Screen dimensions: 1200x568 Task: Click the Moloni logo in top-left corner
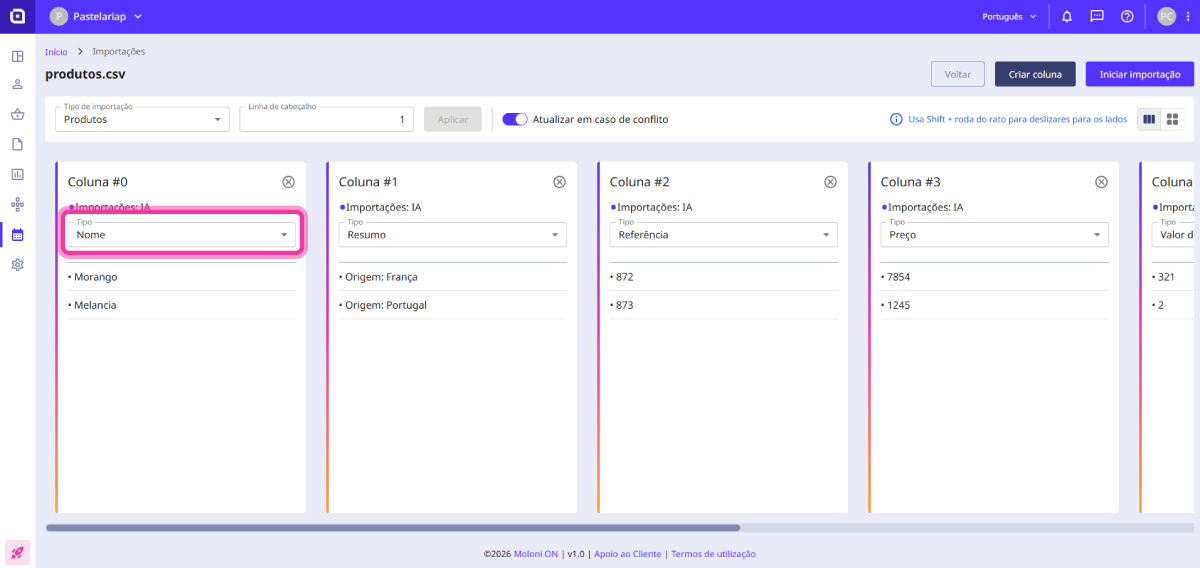(17, 16)
